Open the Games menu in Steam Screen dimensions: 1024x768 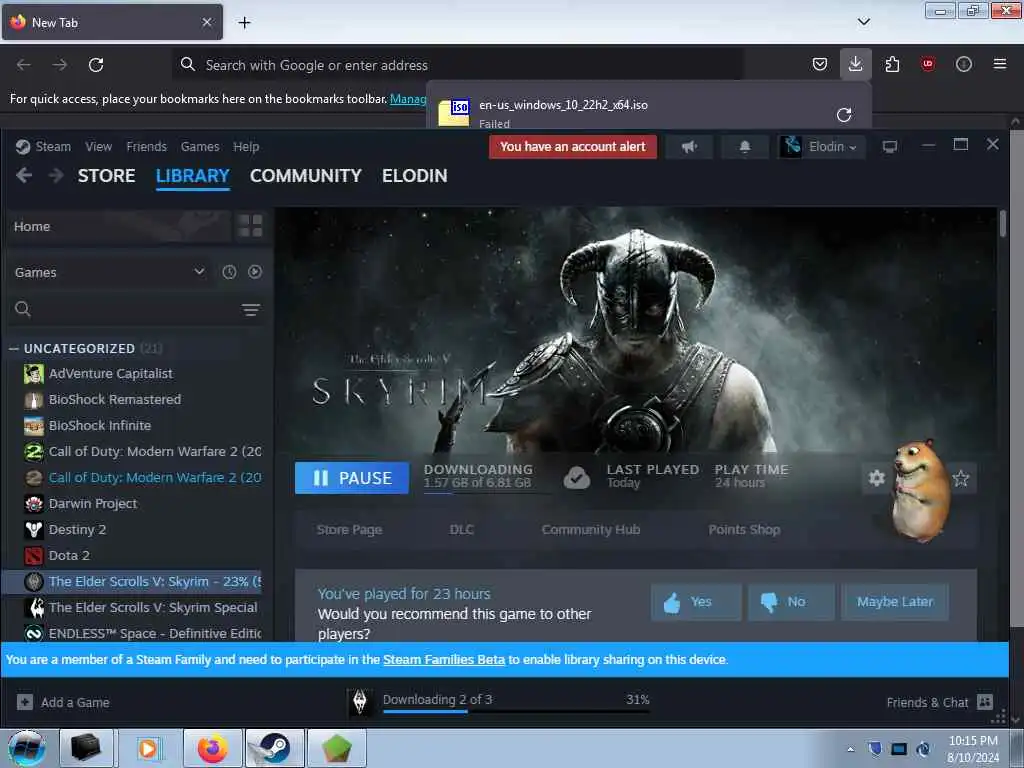pos(200,146)
